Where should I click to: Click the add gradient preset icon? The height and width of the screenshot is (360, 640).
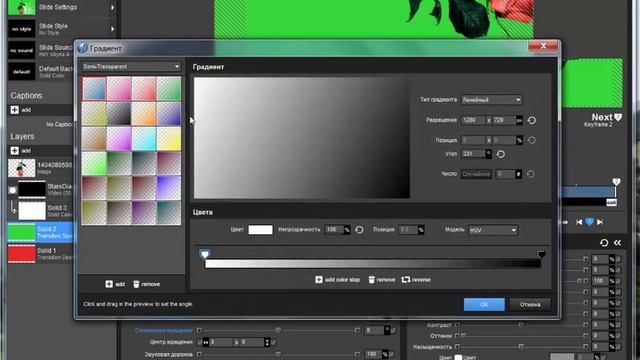click(x=109, y=284)
